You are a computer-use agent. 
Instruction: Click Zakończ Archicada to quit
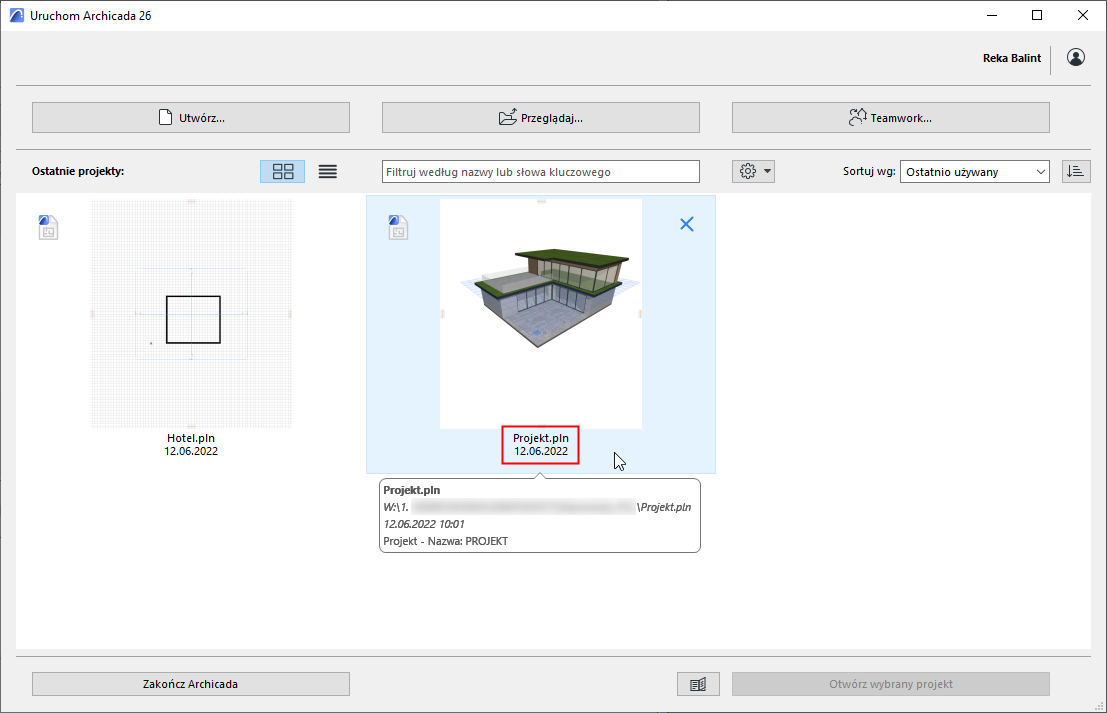191,684
